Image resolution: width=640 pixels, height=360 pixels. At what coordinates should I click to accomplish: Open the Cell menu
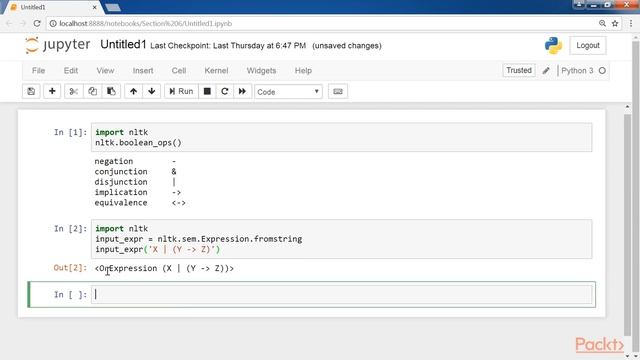179,71
